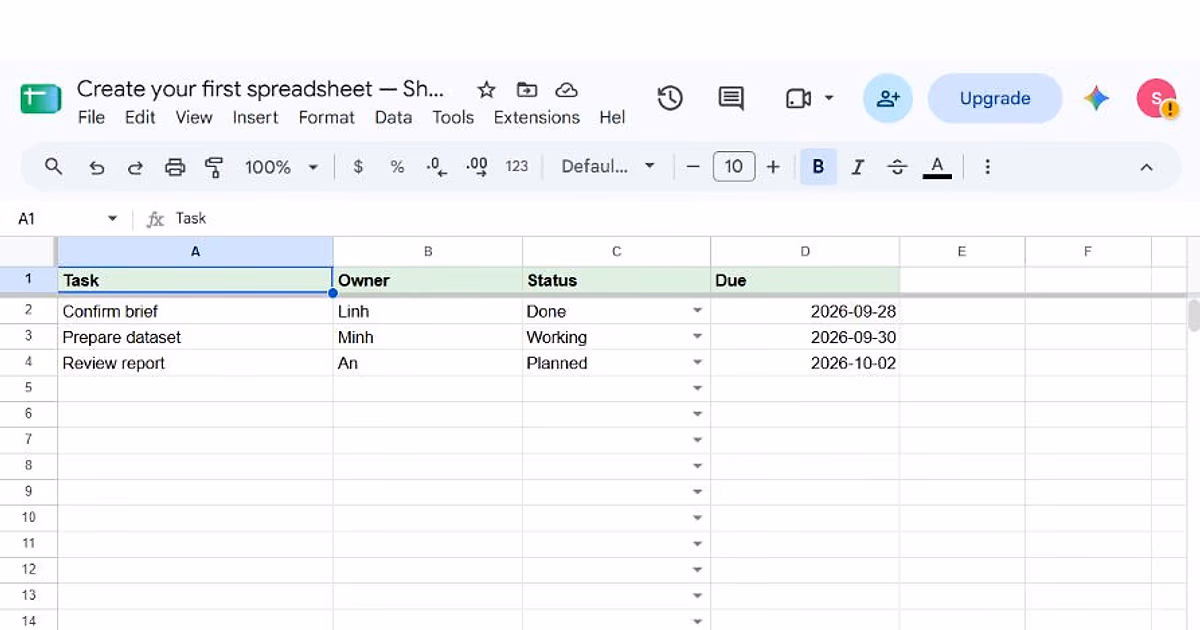Decrease decimal places
This screenshot has width=1200, height=630.
point(436,167)
